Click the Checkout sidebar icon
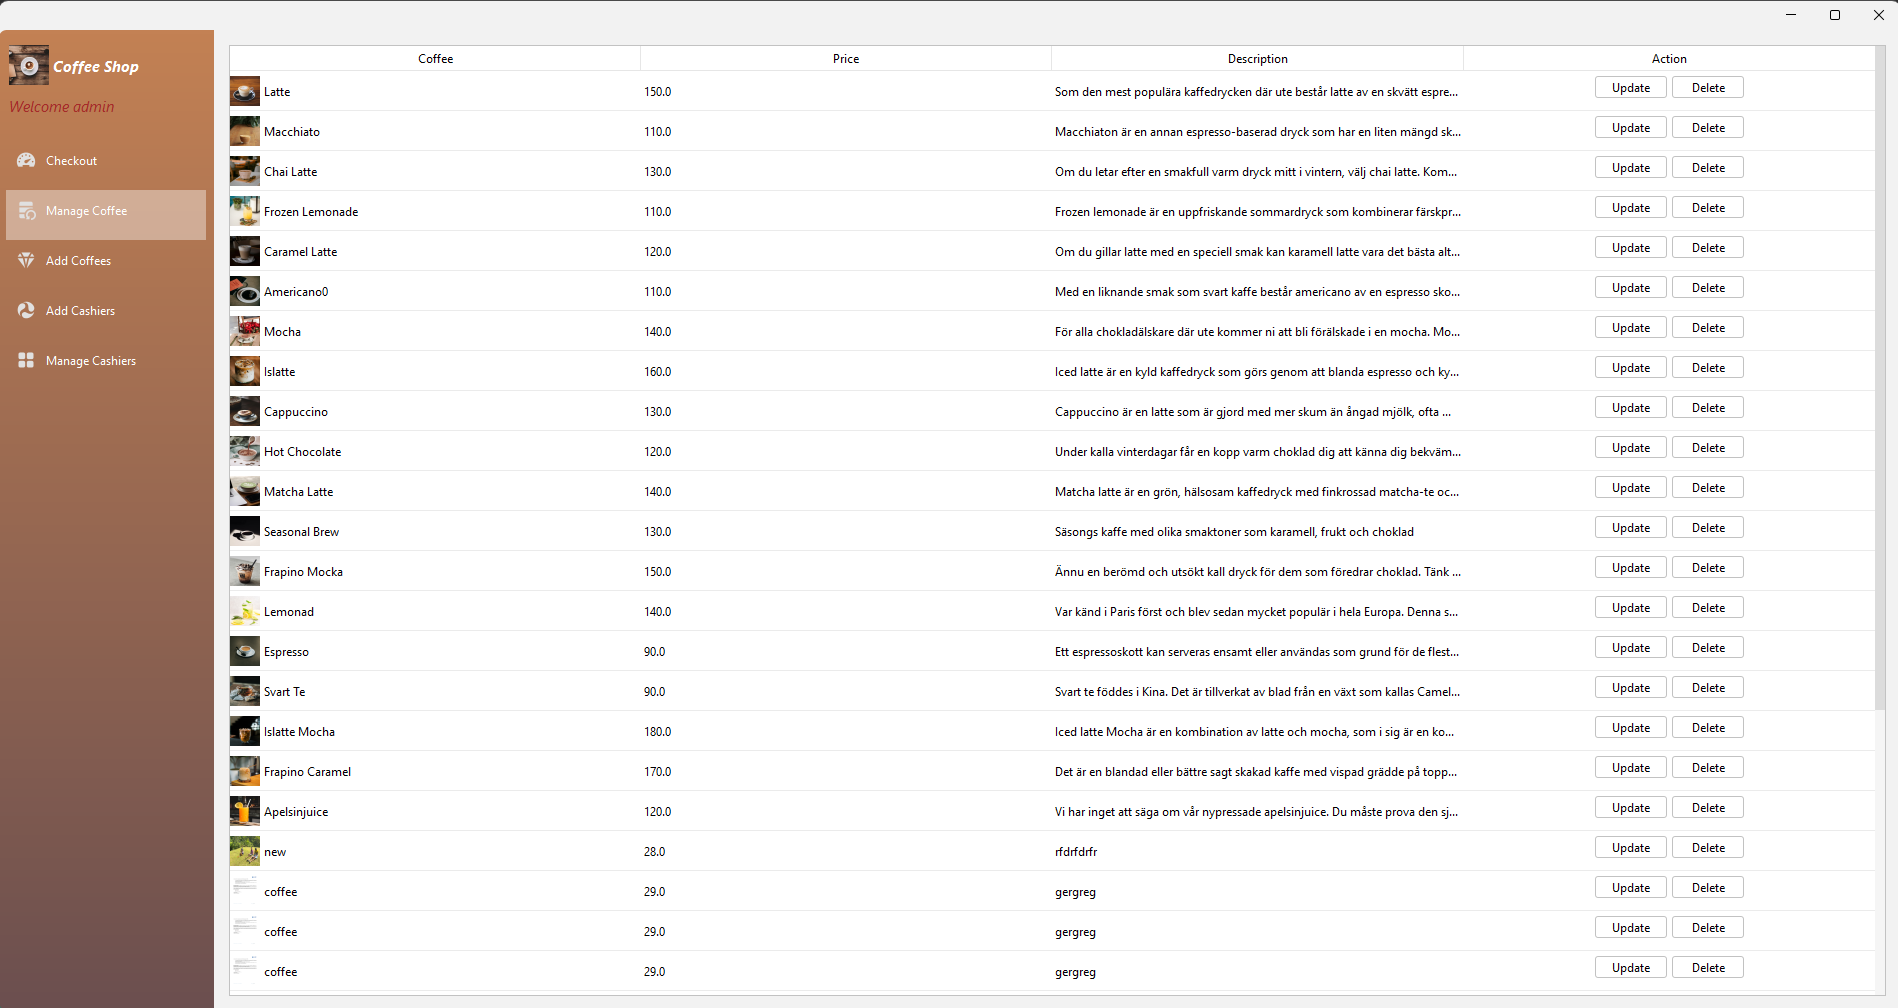 click(x=27, y=160)
